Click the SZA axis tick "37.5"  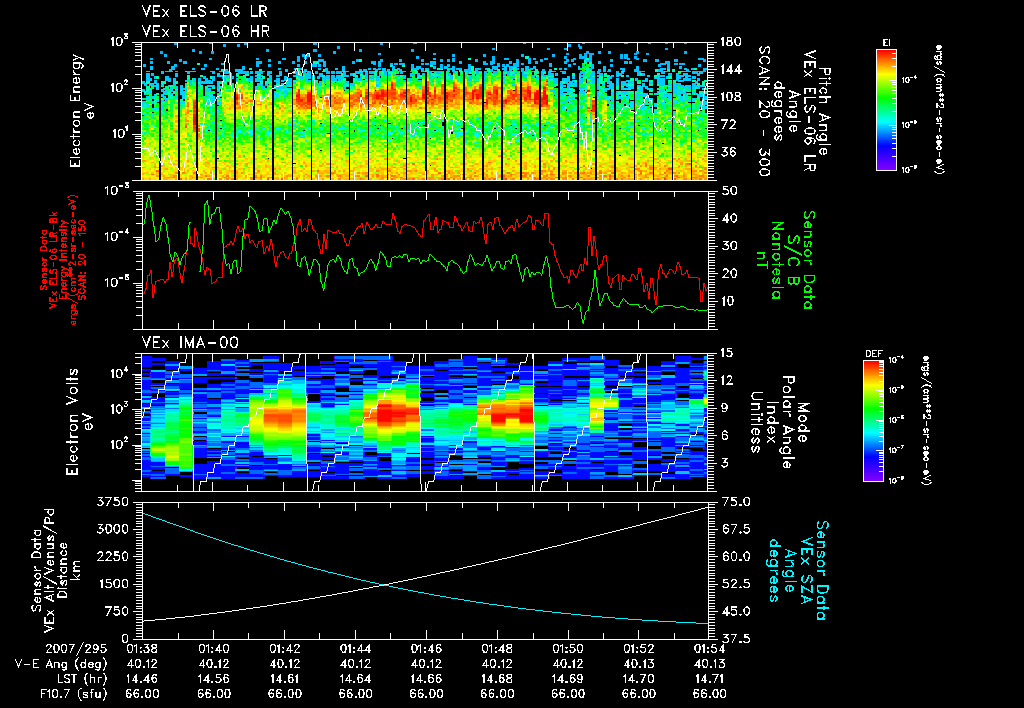pyautogui.click(x=734, y=639)
